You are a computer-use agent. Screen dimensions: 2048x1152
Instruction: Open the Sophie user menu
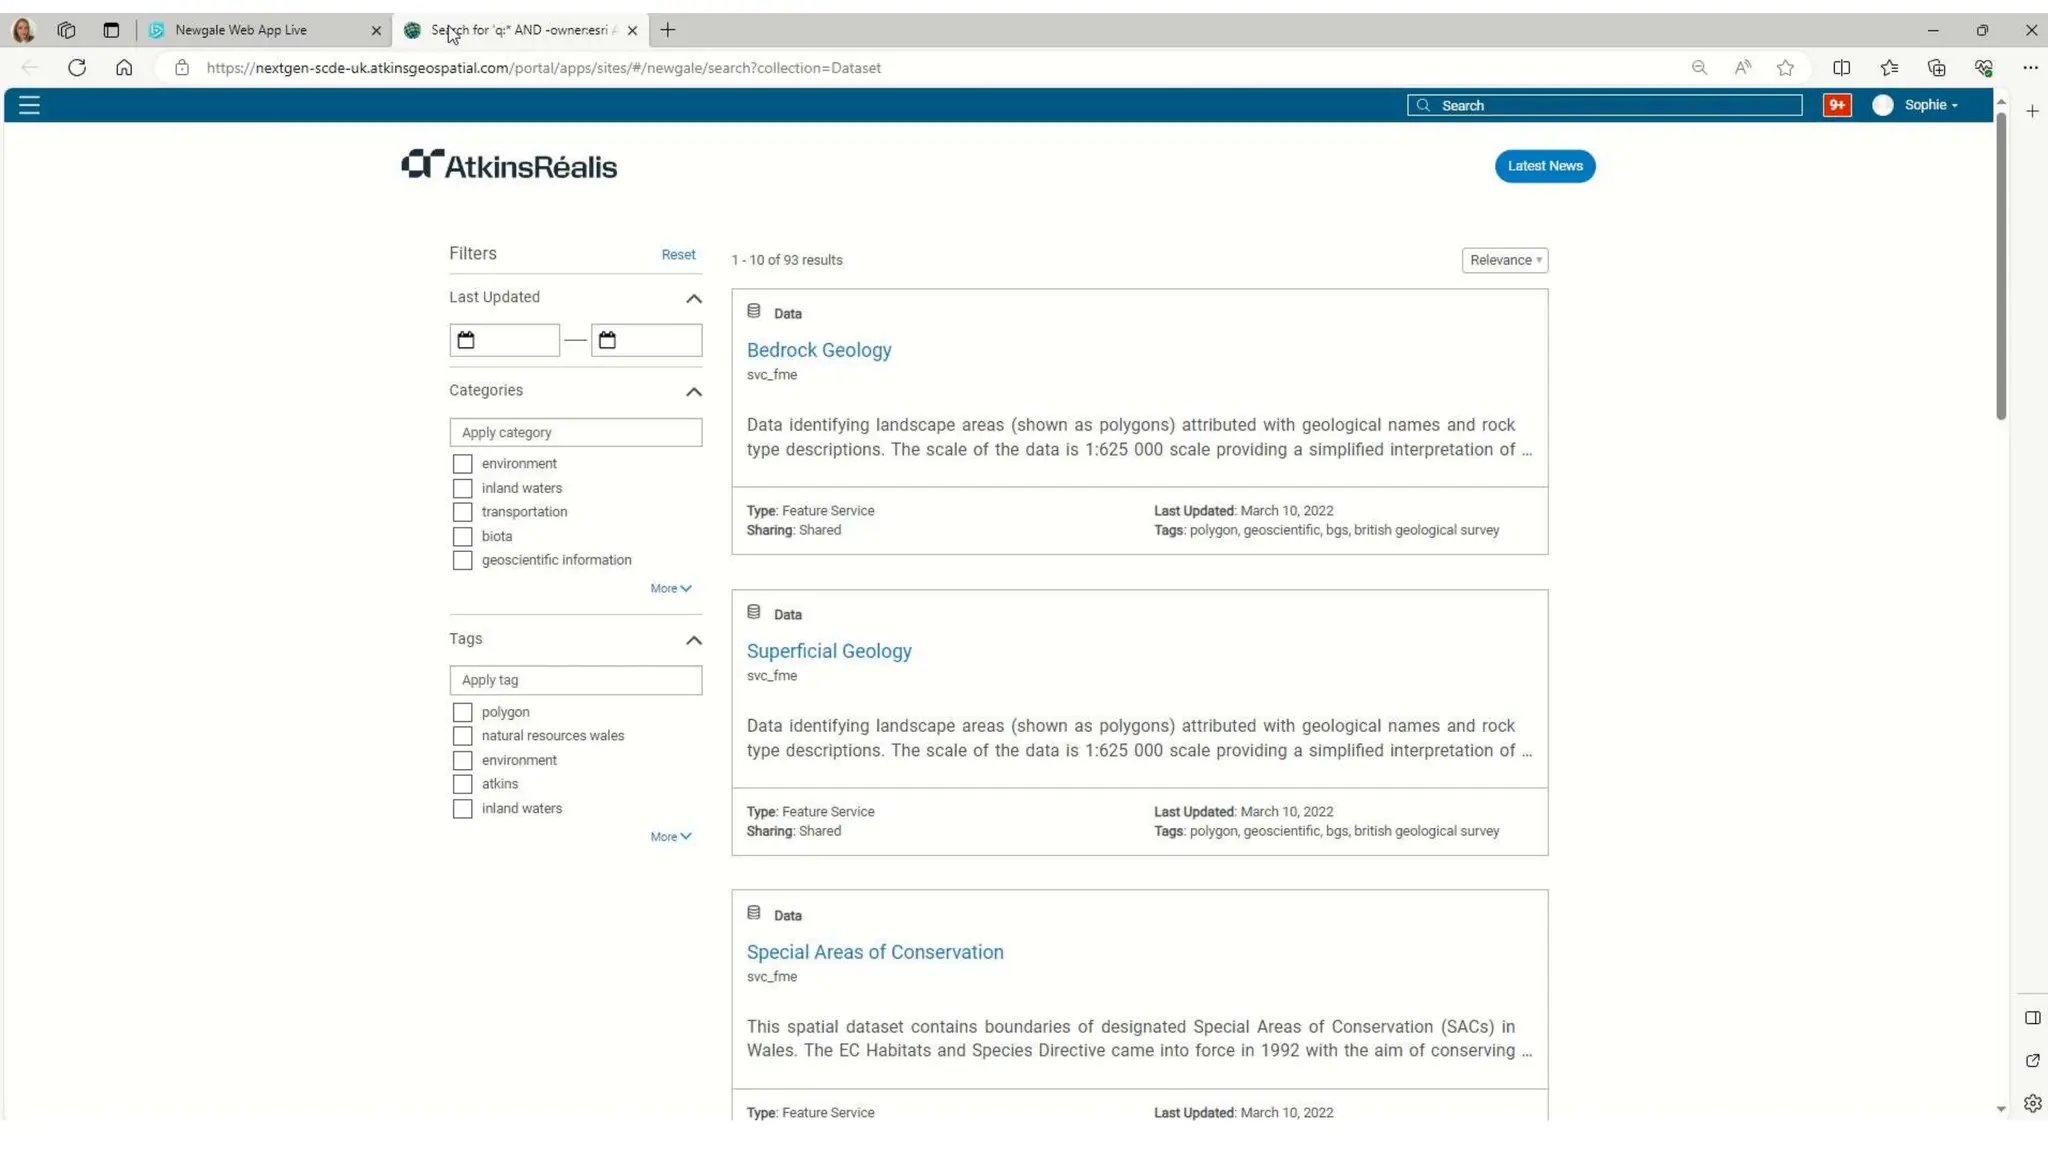pyautogui.click(x=1930, y=105)
